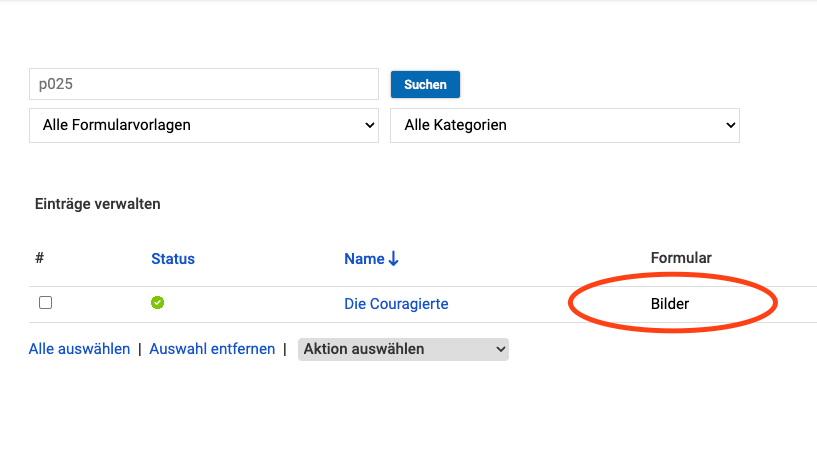This screenshot has height=451, width=817.
Task: Click the green published status icon
Action: coord(157,303)
